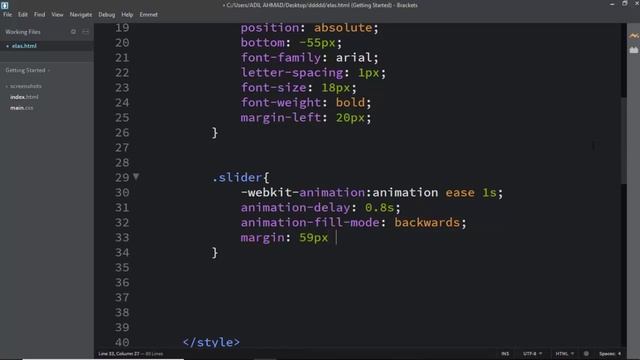Viewport: 640px width, 360px height.
Task: Click the vertical scrollbar thumb of the editor
Action: click(x=623, y=141)
